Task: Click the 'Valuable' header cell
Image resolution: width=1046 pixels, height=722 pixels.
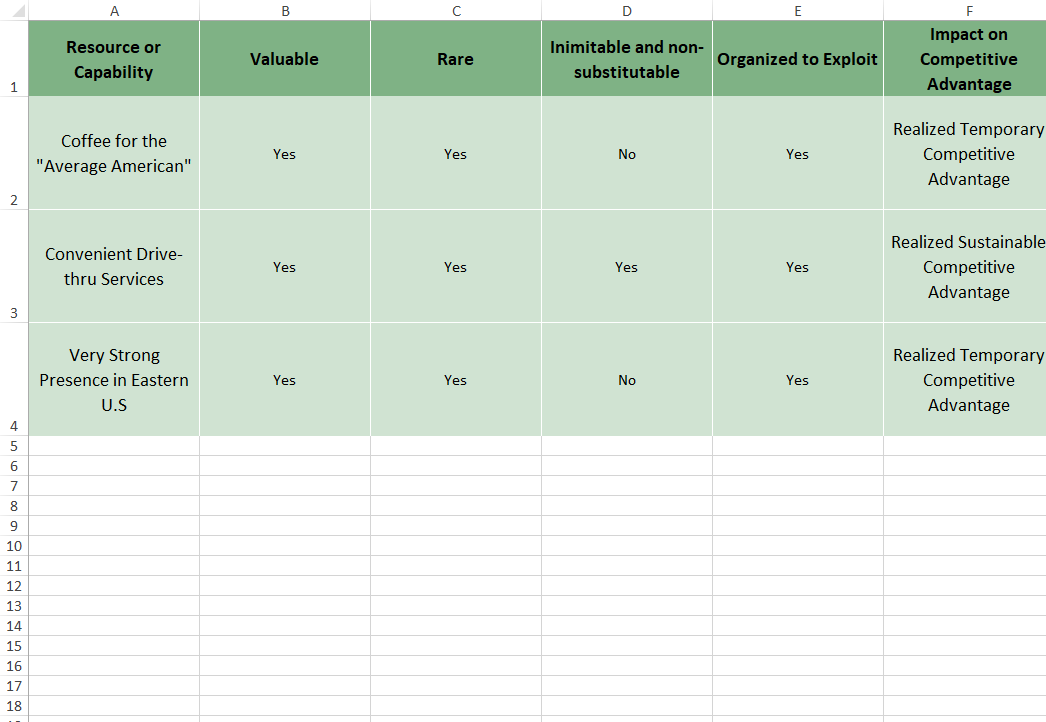Action: pyautogui.click(x=285, y=59)
